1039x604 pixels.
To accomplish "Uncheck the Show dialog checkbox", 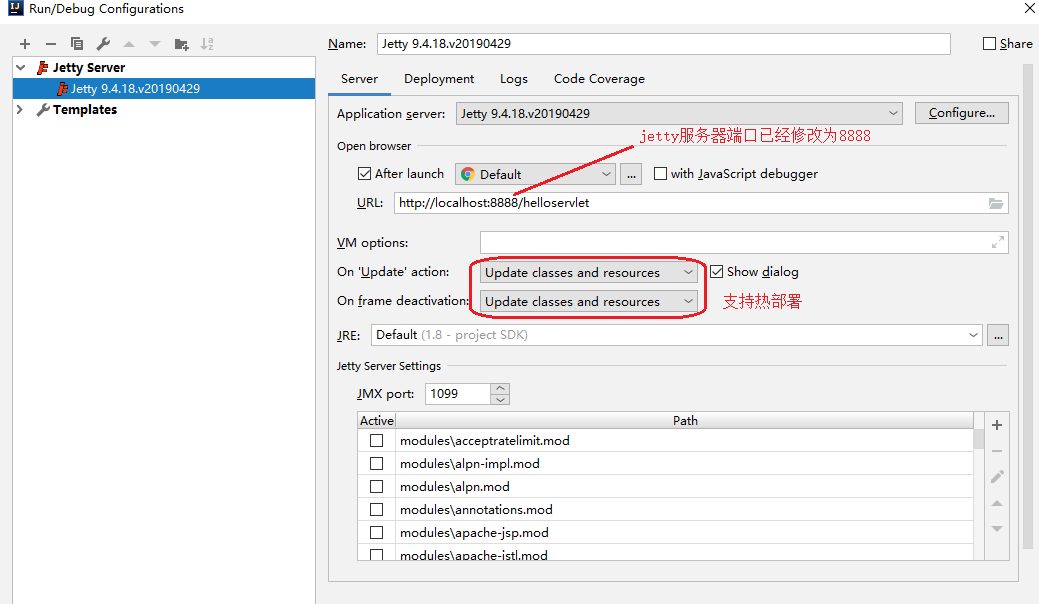I will (x=716, y=271).
